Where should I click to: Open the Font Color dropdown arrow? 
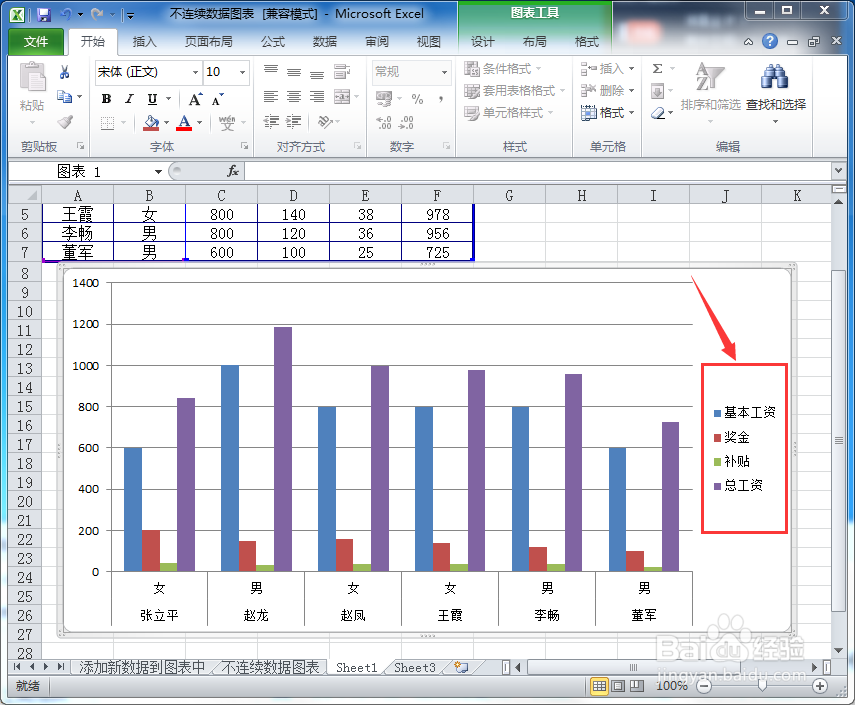(x=200, y=123)
